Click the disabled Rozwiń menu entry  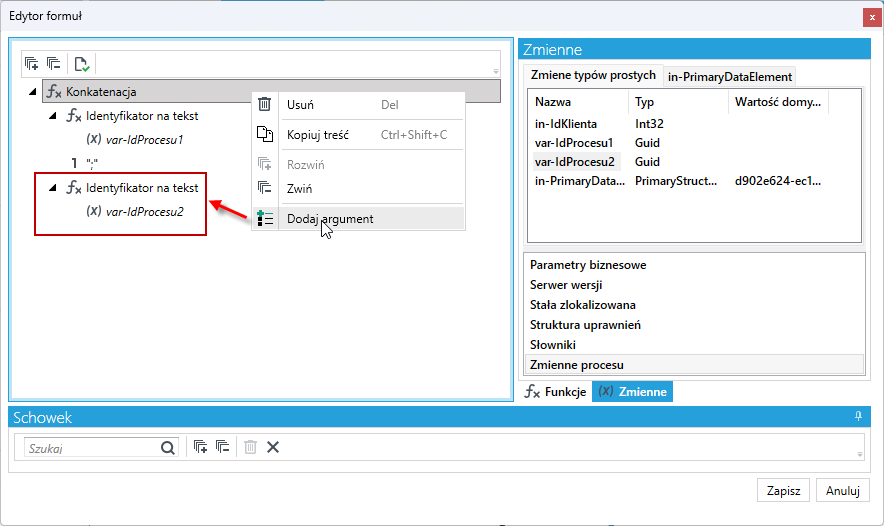click(358, 165)
